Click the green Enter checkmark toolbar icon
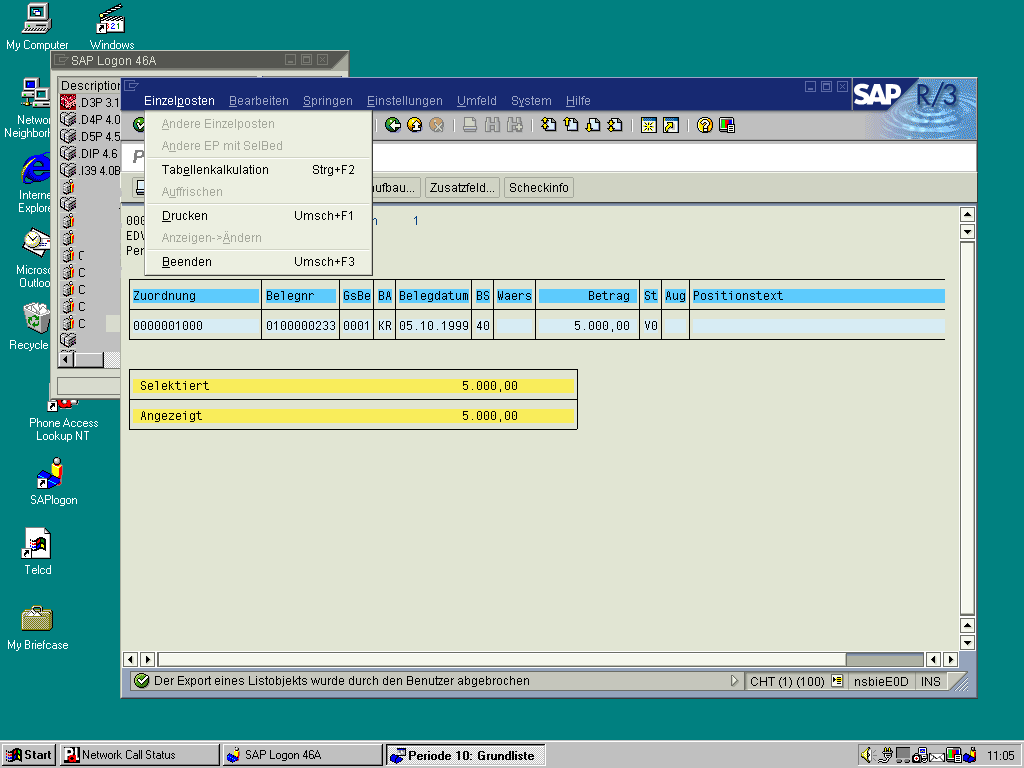Viewport: 1024px width, 768px height. click(138, 125)
